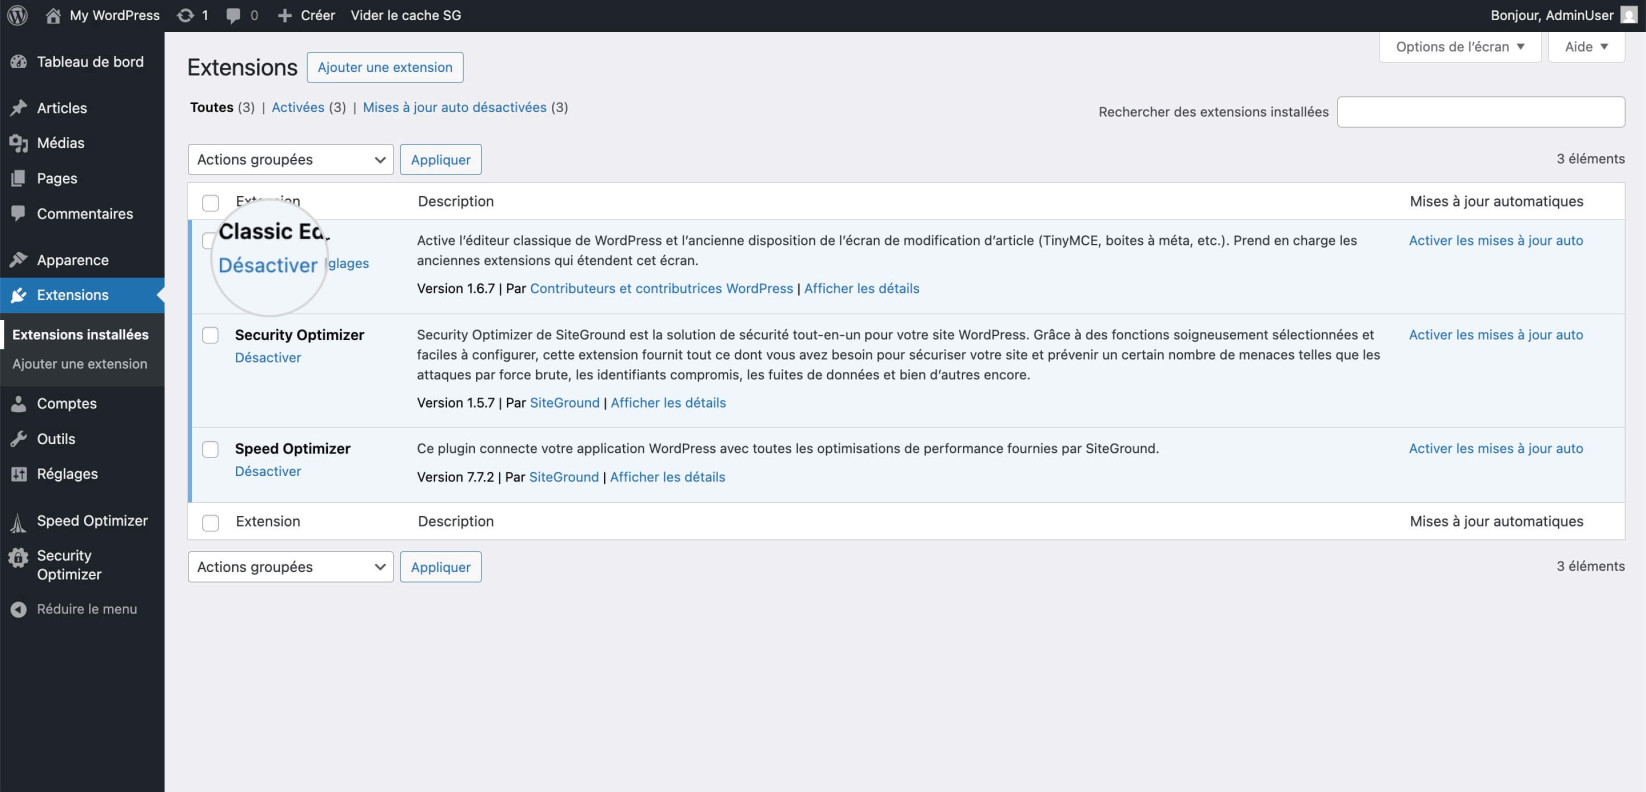The width and height of the screenshot is (1646, 792).
Task: Enable auto updates for Classic Editor
Action: click(x=1496, y=240)
